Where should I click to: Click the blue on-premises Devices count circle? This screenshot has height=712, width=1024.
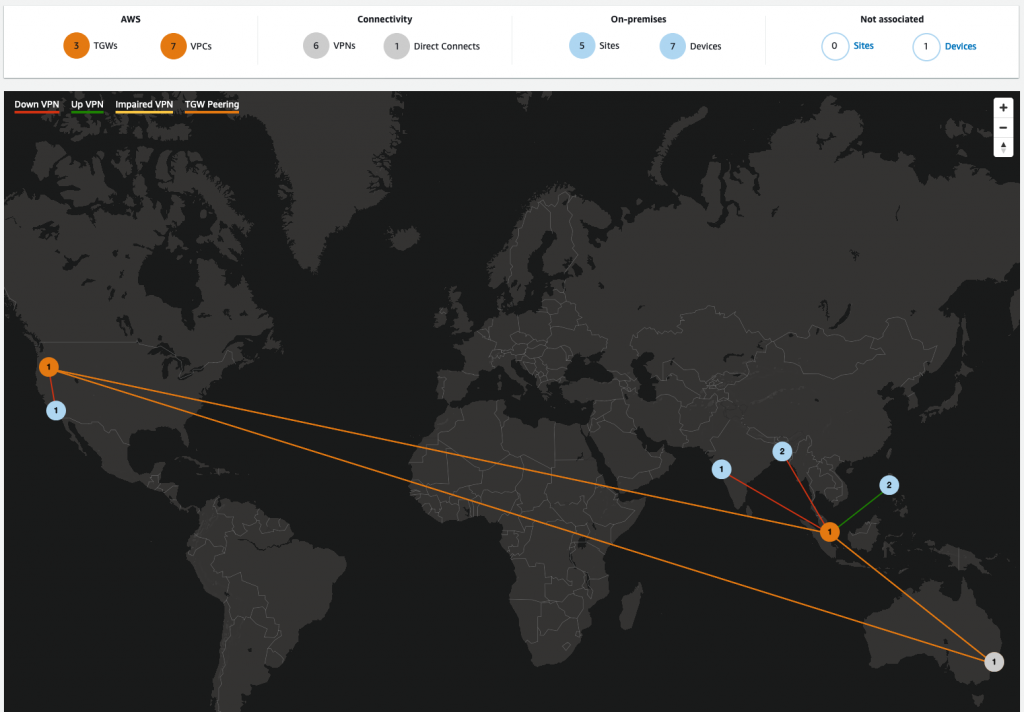click(x=673, y=46)
